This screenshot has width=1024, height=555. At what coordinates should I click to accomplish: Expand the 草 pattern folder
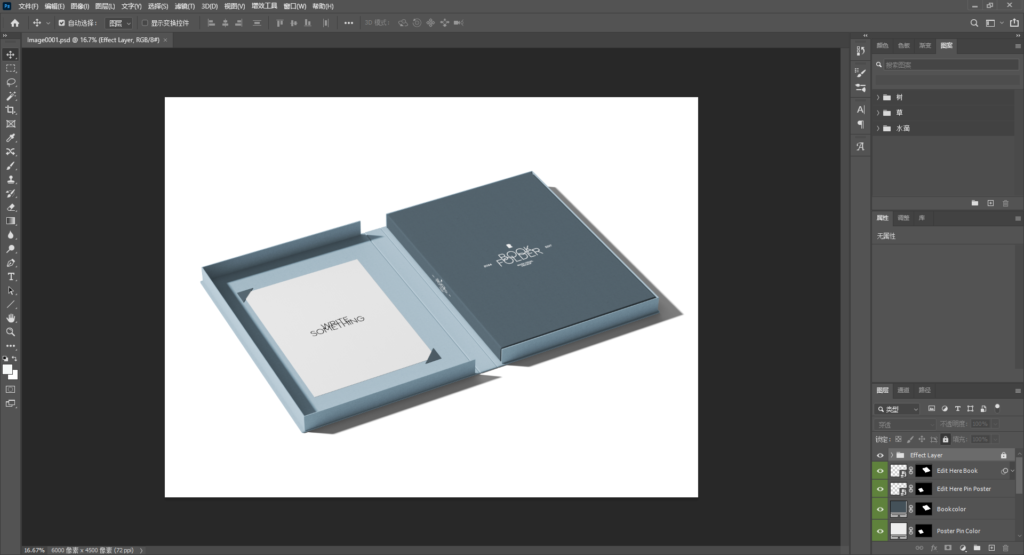click(878, 113)
